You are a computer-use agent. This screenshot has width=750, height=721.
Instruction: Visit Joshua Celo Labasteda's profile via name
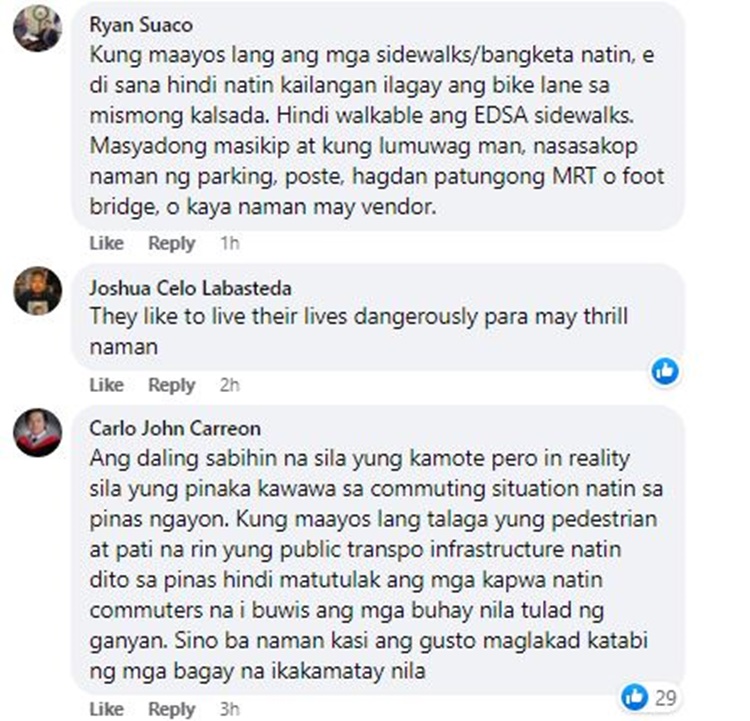coord(190,288)
